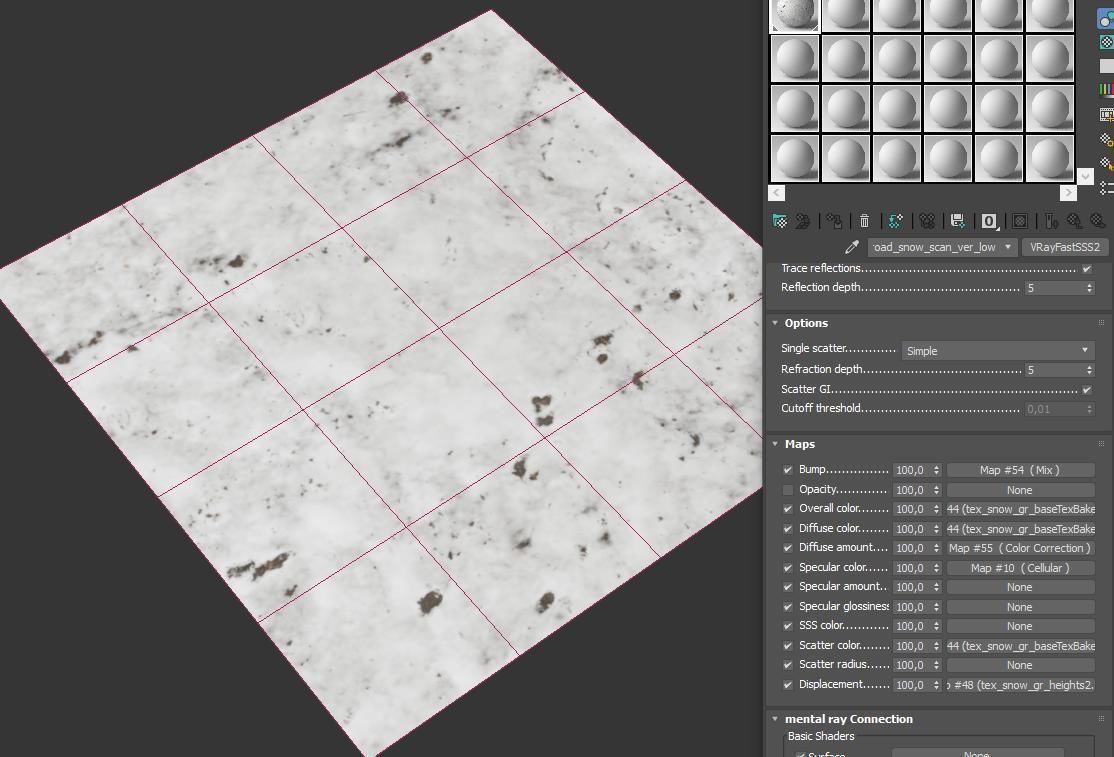Toggle the Show End Result icon
1114x757 pixels.
1051,222
